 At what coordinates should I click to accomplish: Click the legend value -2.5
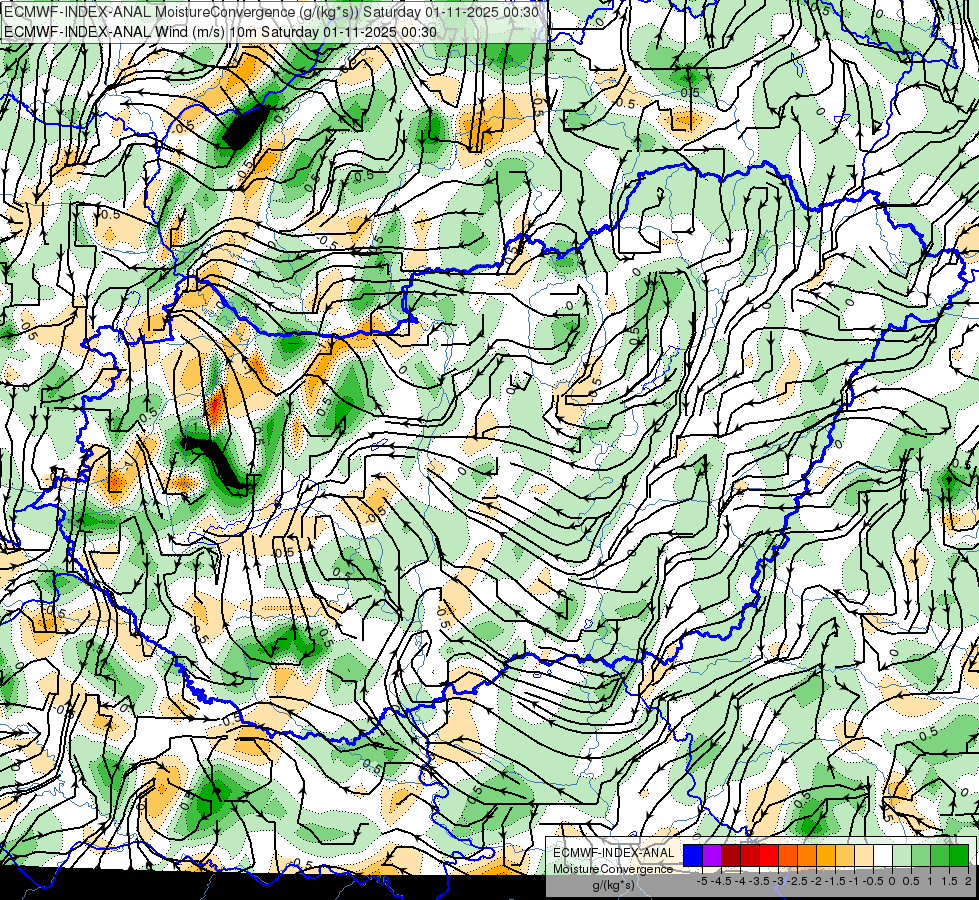[797, 881]
